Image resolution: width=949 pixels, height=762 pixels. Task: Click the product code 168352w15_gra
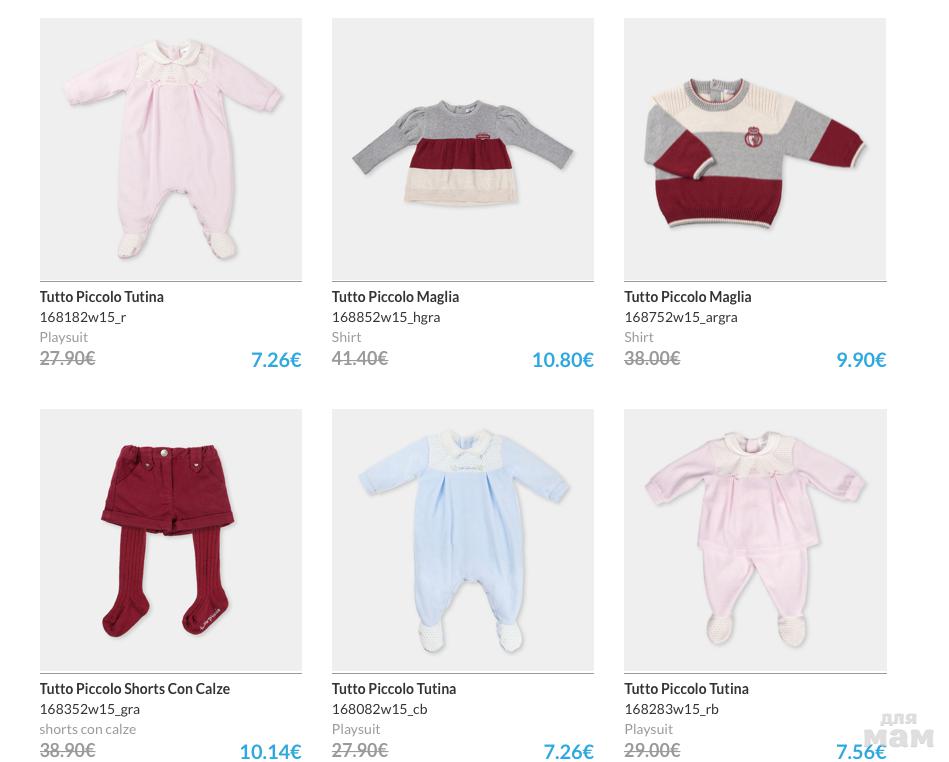click(89, 709)
